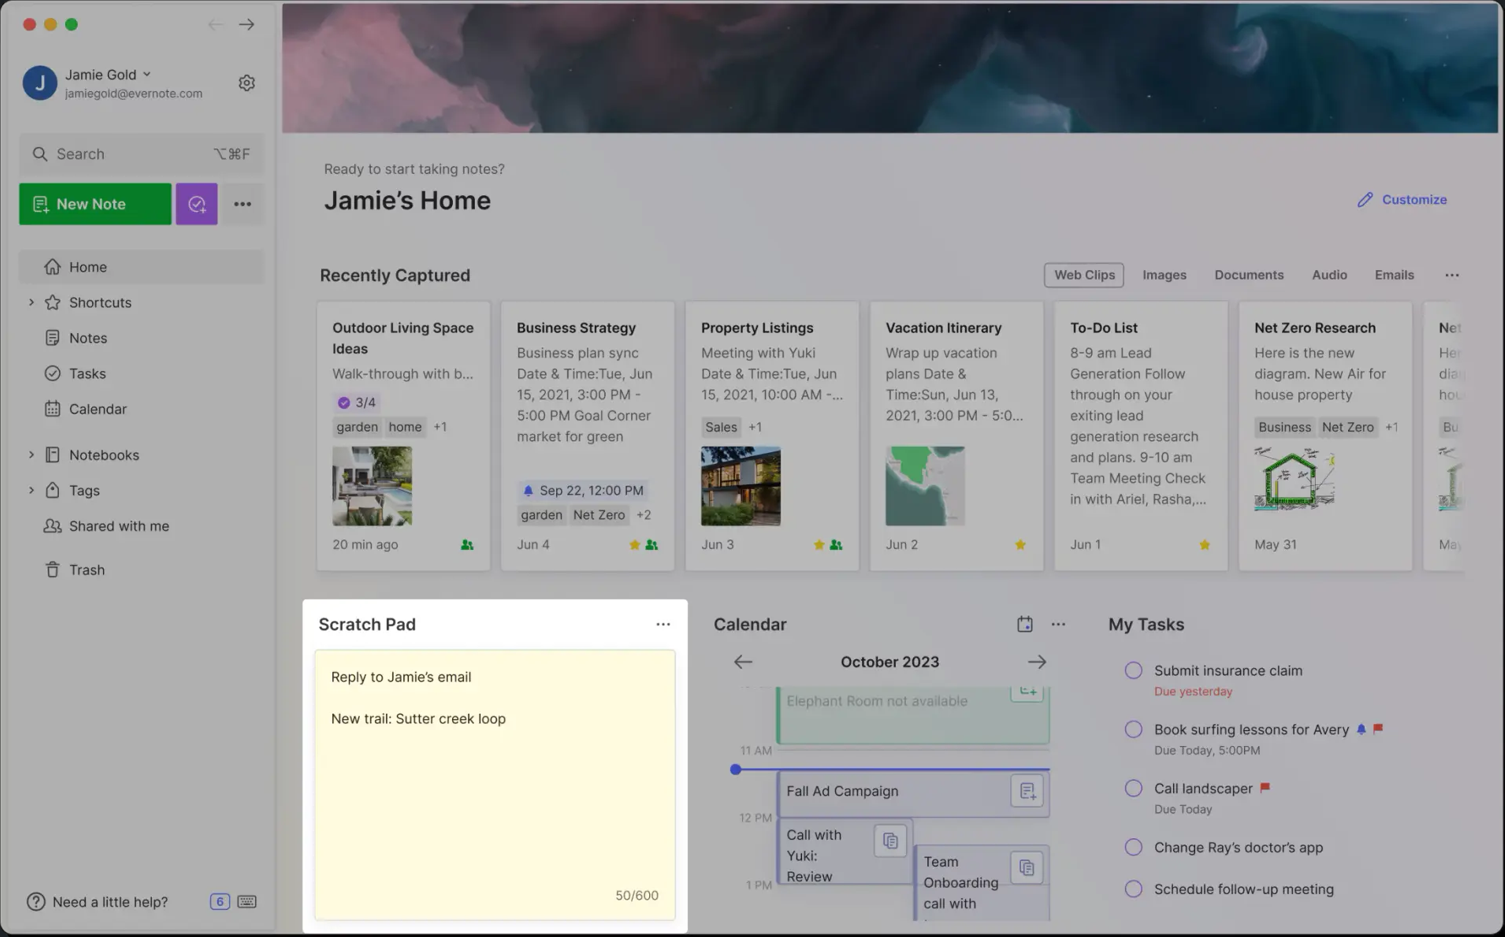Complete the Schedule follow-up meeting task

pyautogui.click(x=1133, y=889)
